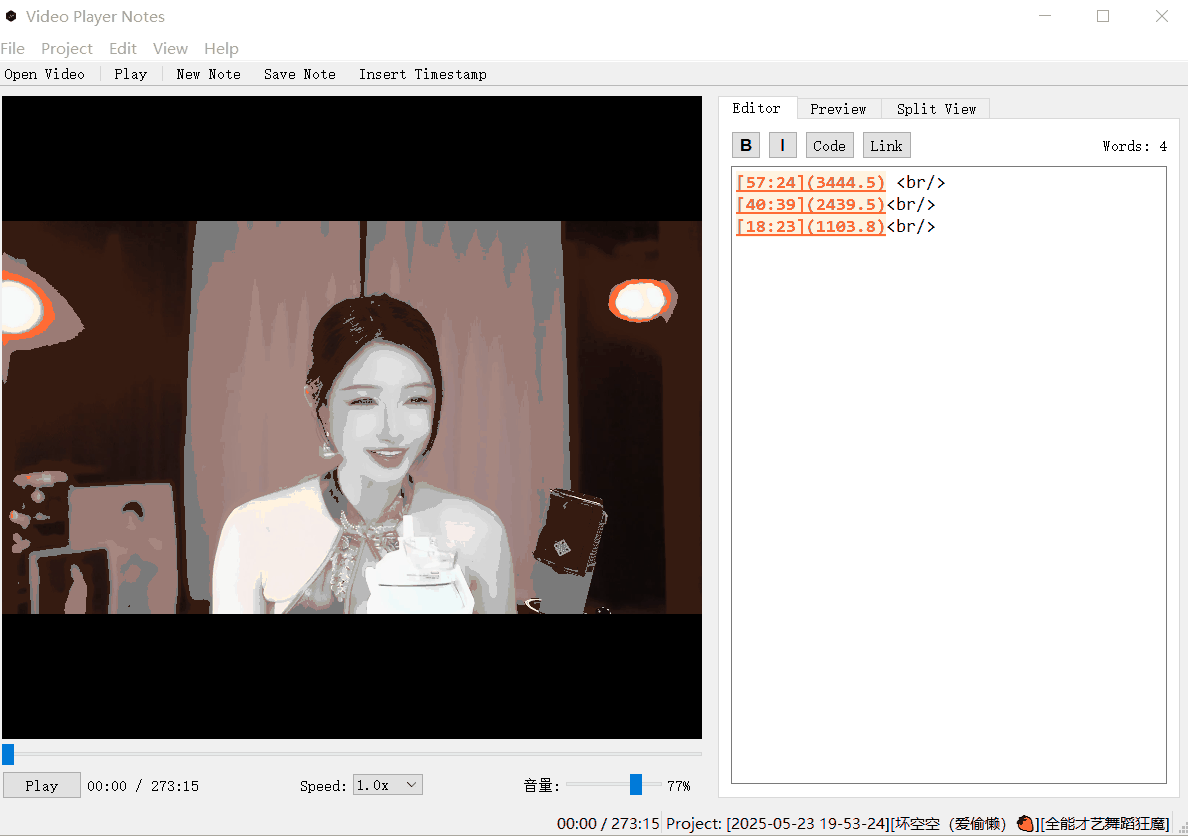Follow the [57:24](3444.5) timestamp link
This screenshot has width=1188, height=836.
[x=810, y=182]
